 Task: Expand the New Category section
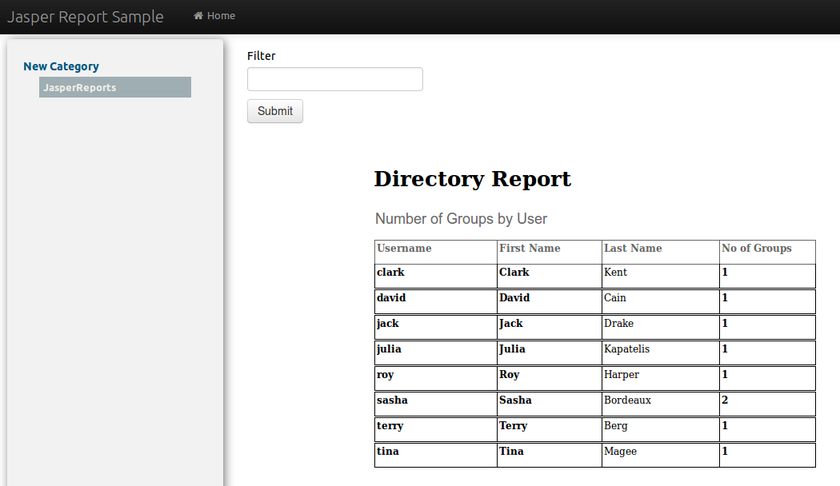(x=61, y=67)
